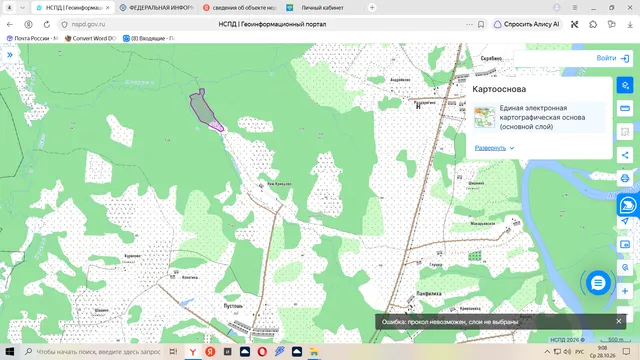Switch to сведения об объекте tab
The image size is (640, 360).
241,8
